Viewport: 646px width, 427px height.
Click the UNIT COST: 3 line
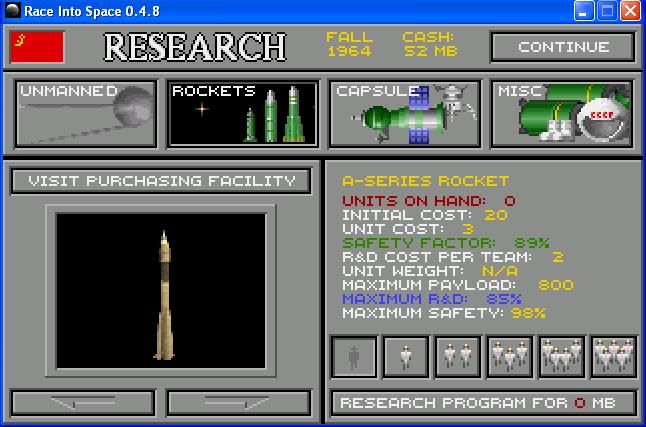(x=408, y=229)
